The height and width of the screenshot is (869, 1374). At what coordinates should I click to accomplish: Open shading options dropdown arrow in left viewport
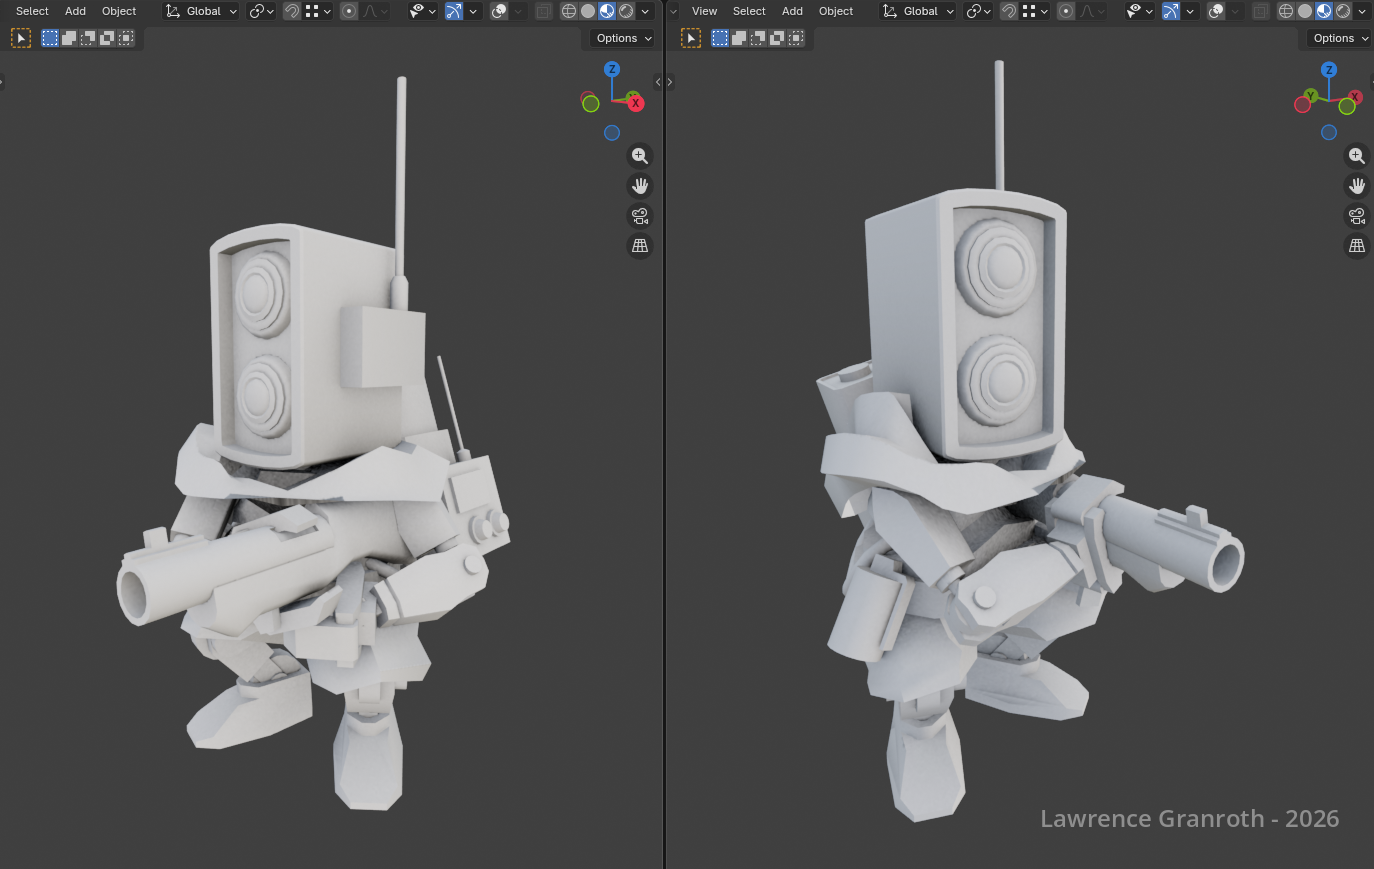[x=645, y=11]
